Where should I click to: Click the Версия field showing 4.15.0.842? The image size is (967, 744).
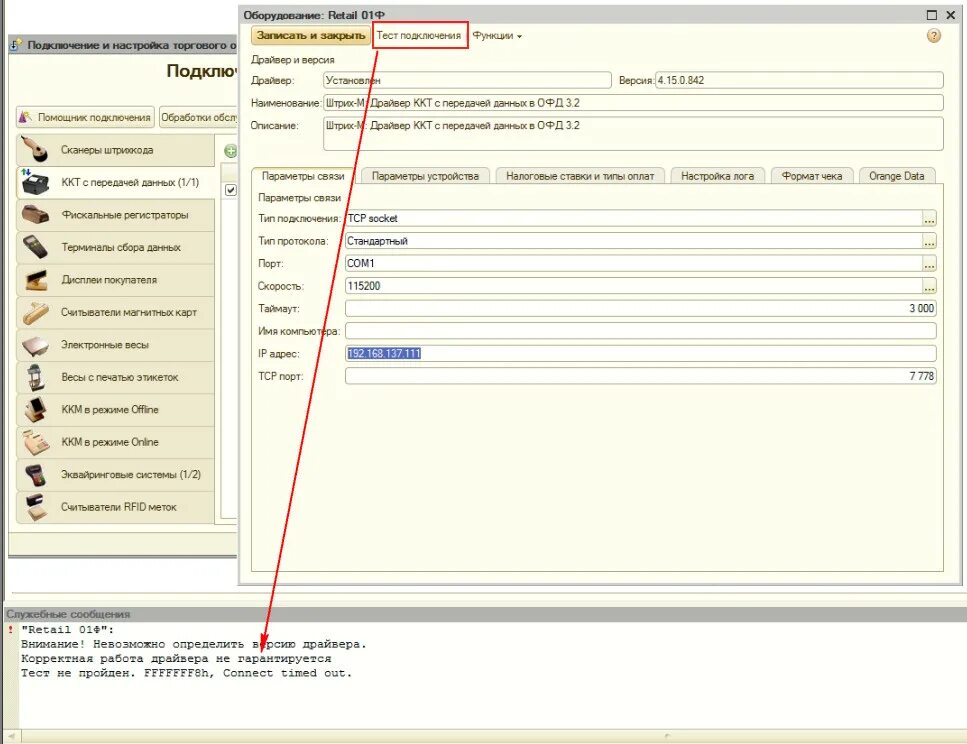click(x=799, y=80)
